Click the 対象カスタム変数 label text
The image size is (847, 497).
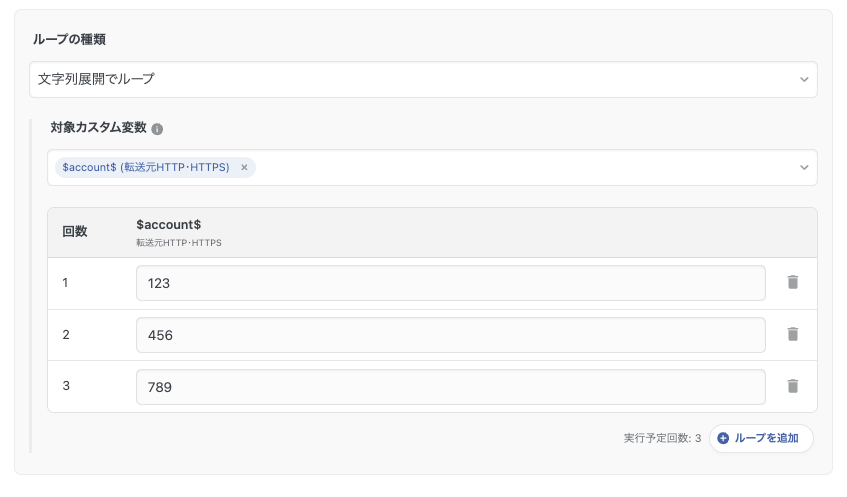point(98,128)
